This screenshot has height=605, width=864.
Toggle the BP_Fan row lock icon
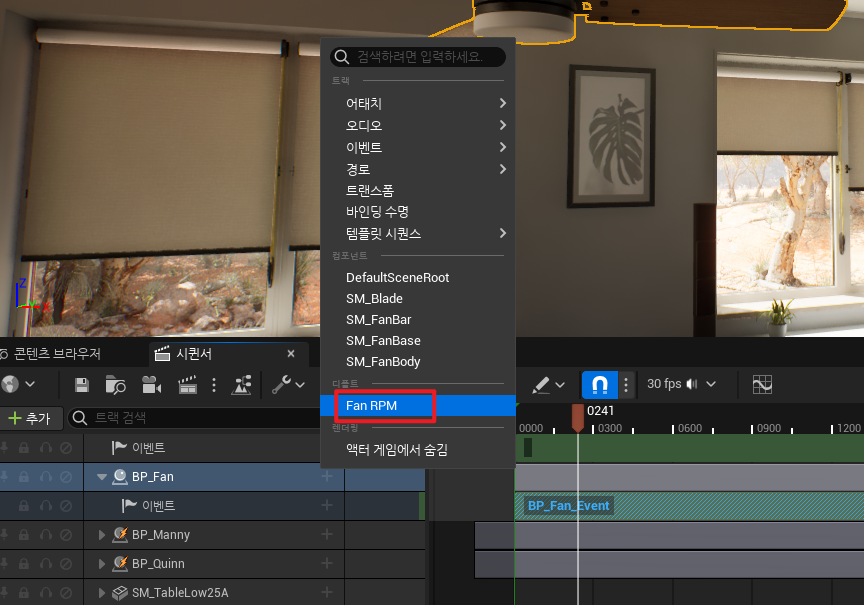coord(24,477)
